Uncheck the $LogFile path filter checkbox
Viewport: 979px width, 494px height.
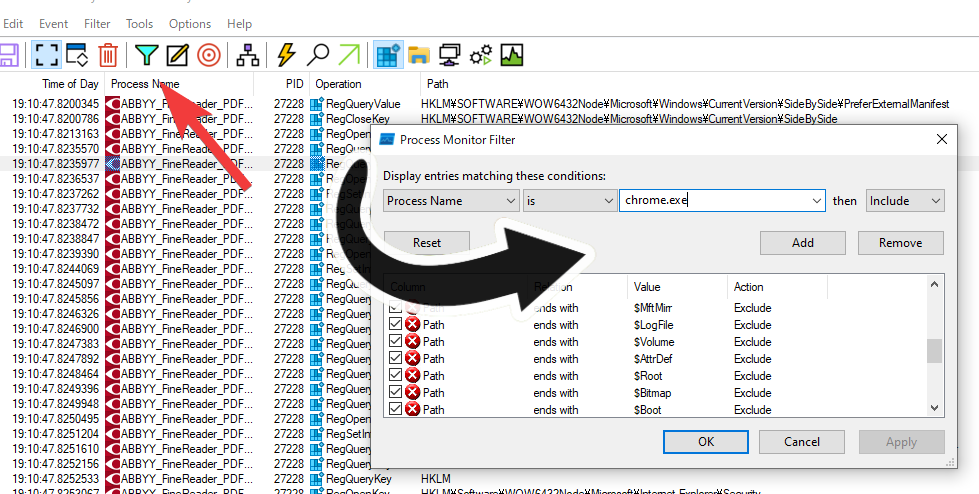click(395, 325)
